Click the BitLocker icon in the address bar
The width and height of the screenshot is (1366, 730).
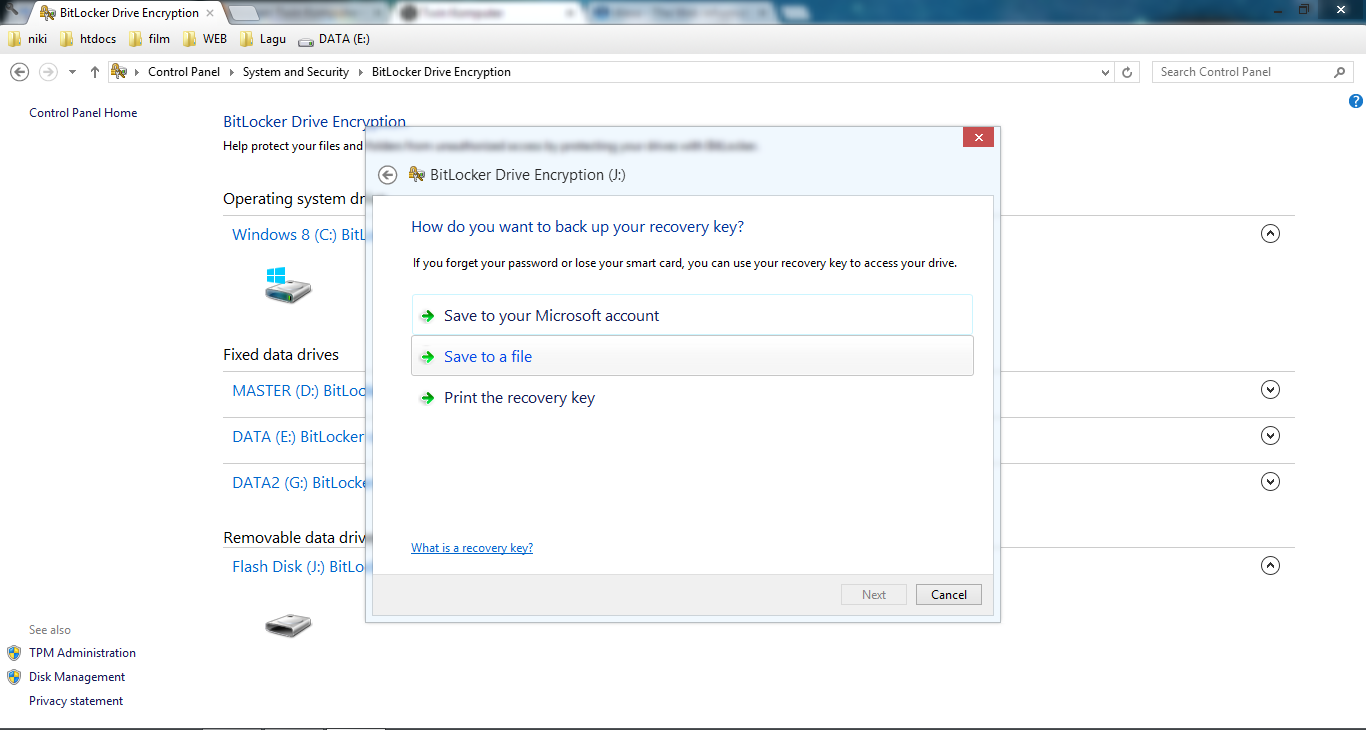119,72
